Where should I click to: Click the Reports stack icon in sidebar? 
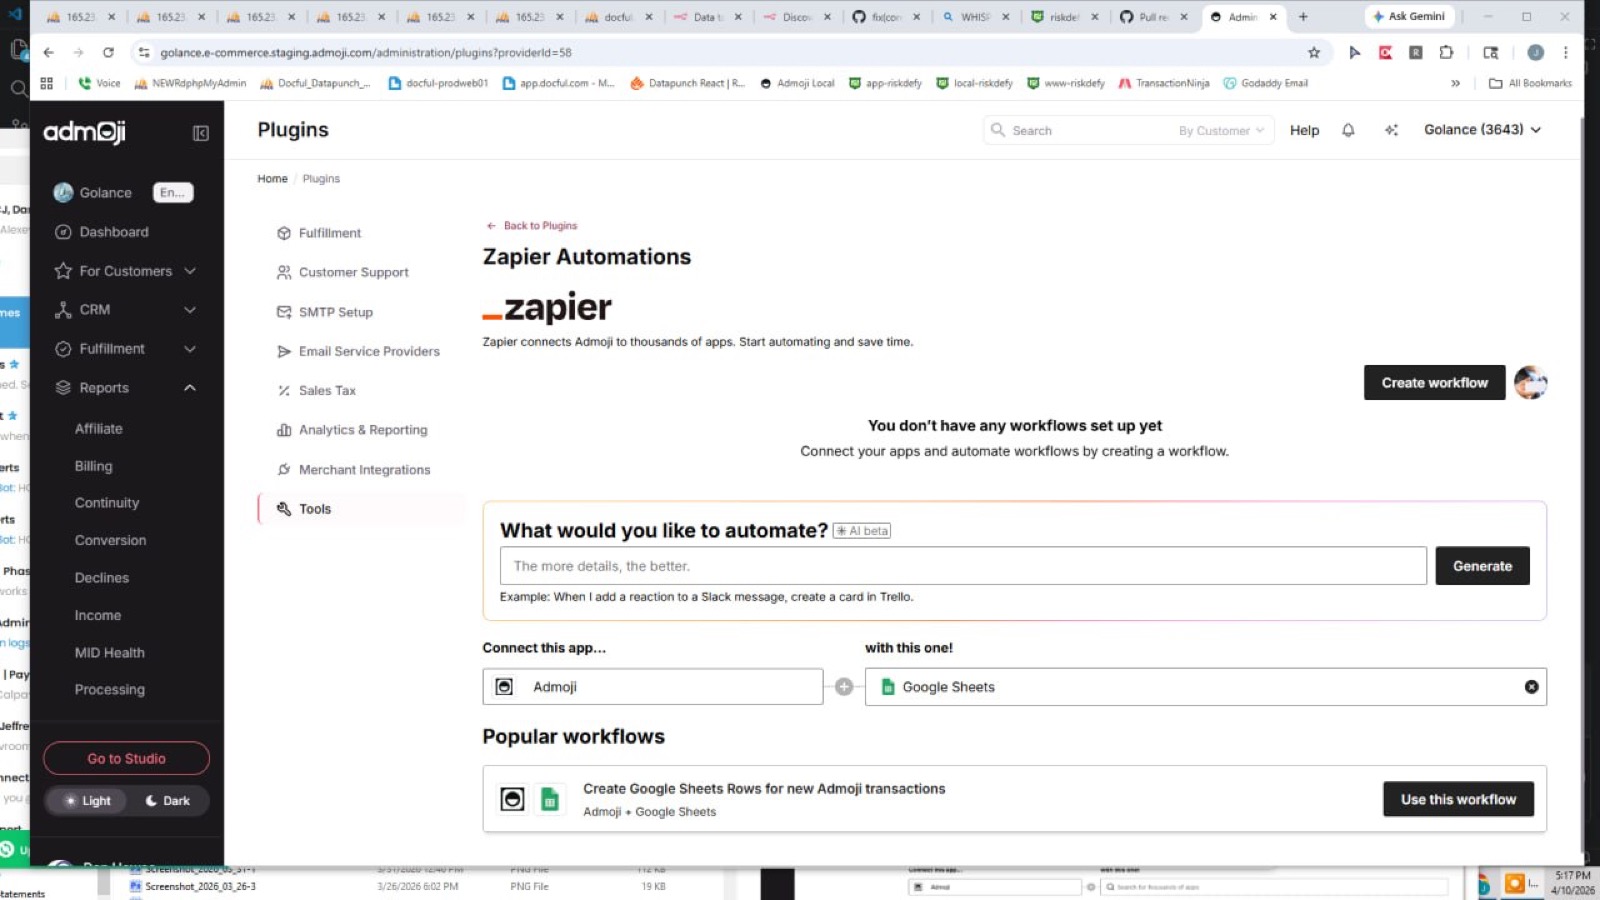click(63, 388)
